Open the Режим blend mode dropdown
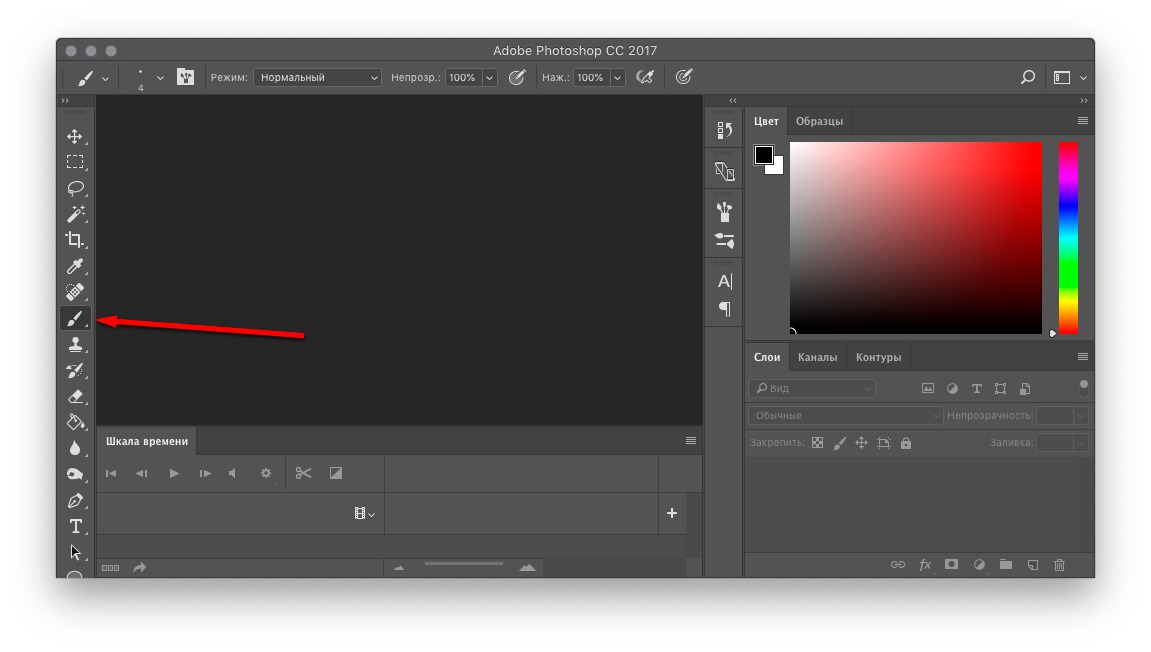The height and width of the screenshot is (652, 1151). [x=317, y=77]
